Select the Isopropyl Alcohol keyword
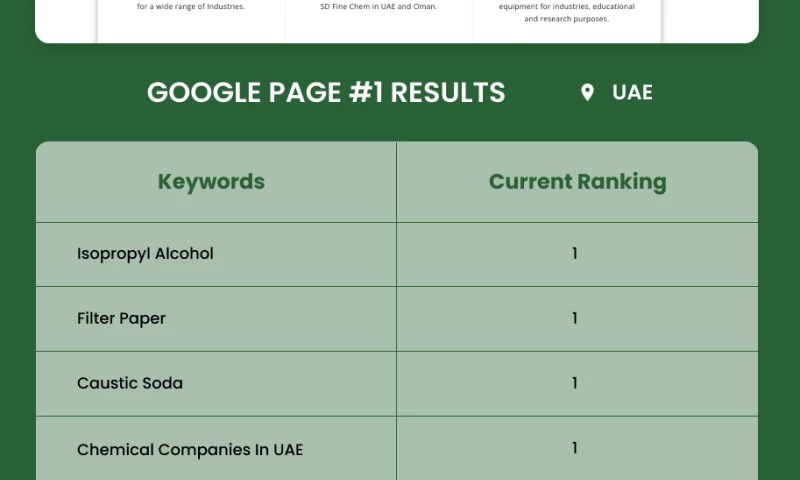The width and height of the screenshot is (800, 480). click(145, 254)
